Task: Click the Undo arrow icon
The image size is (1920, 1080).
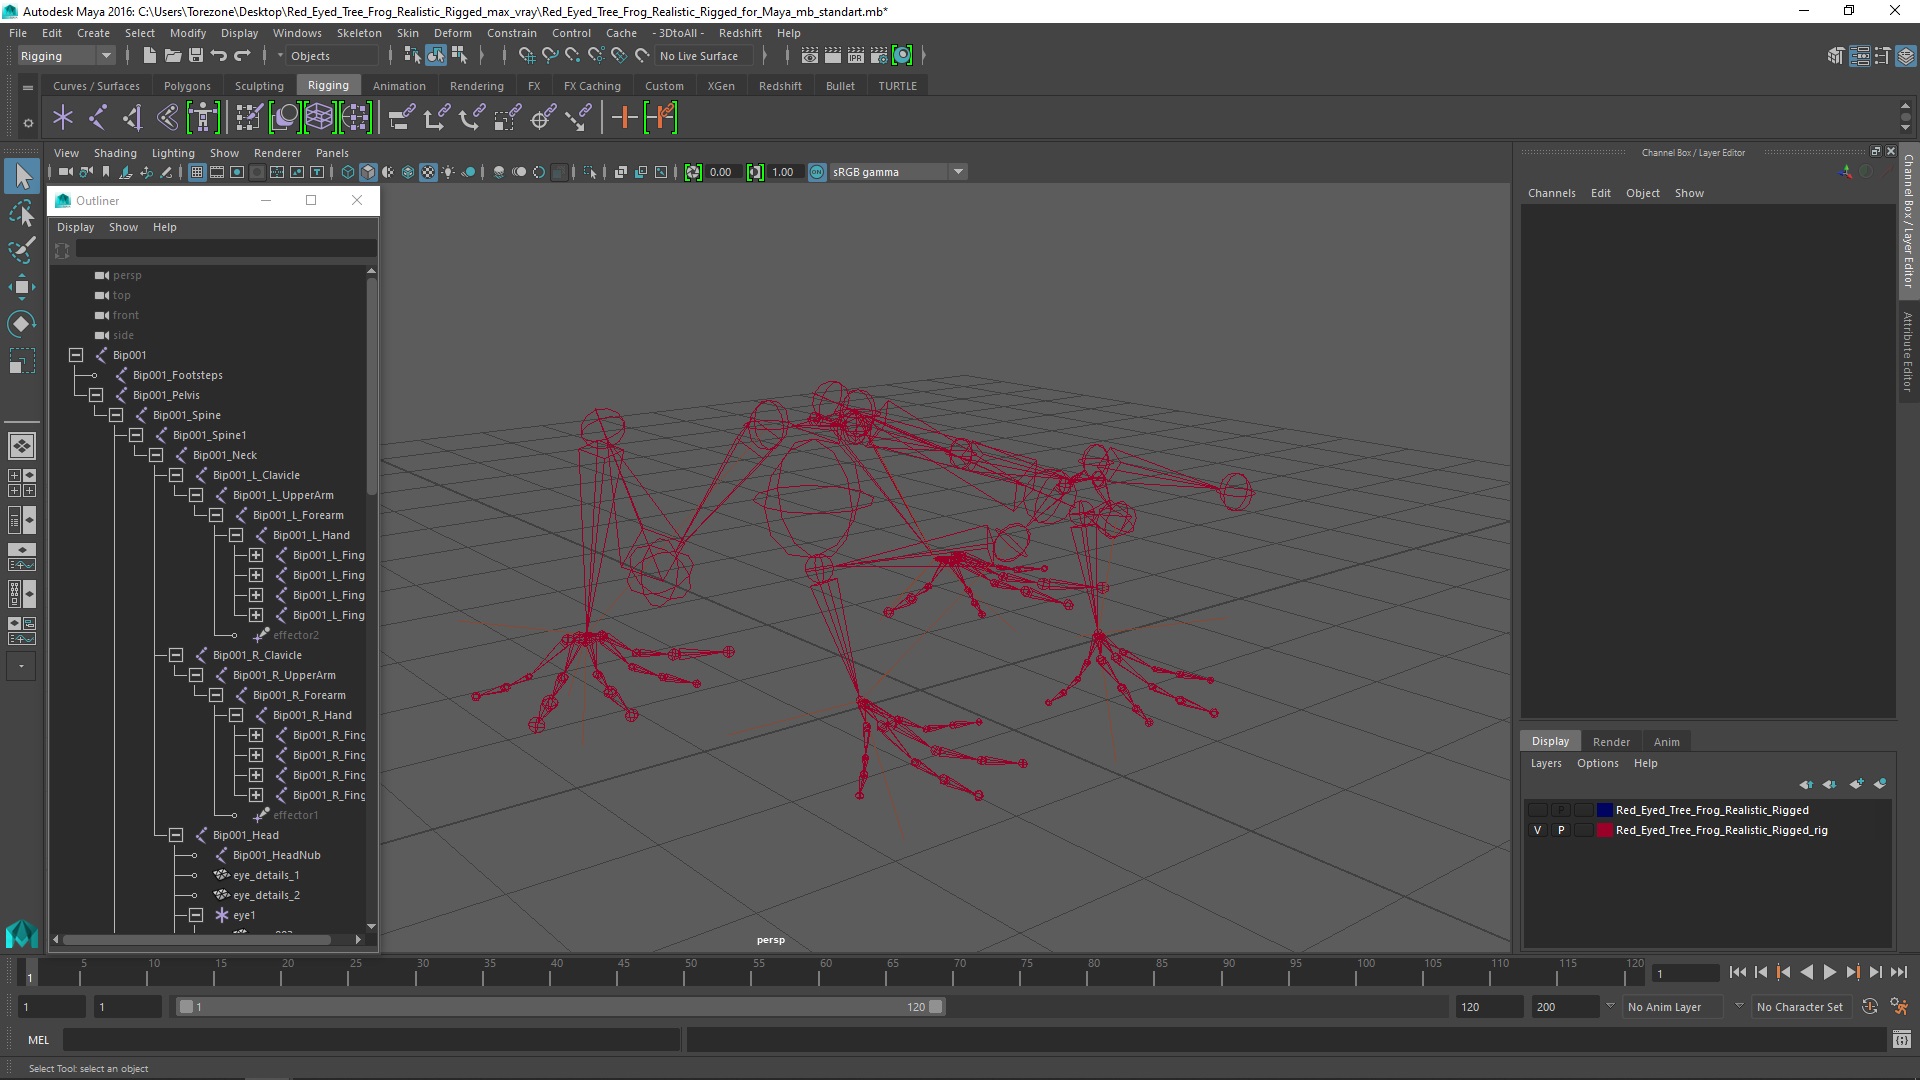Action: (219, 56)
